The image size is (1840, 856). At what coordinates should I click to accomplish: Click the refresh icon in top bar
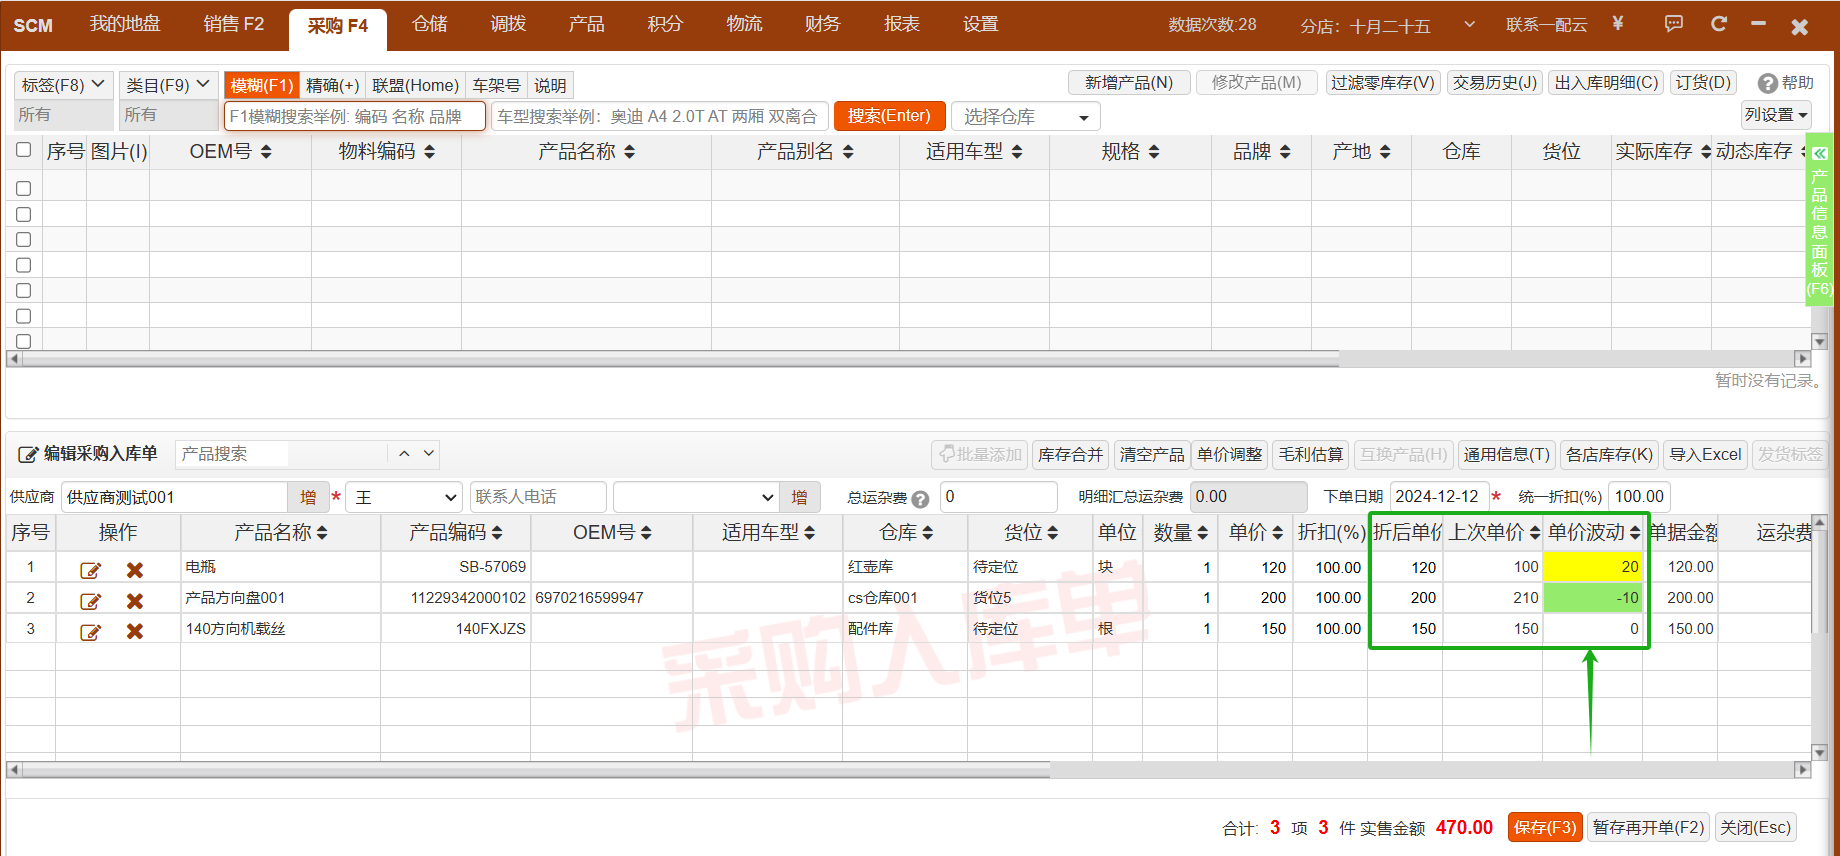[x=1718, y=24]
